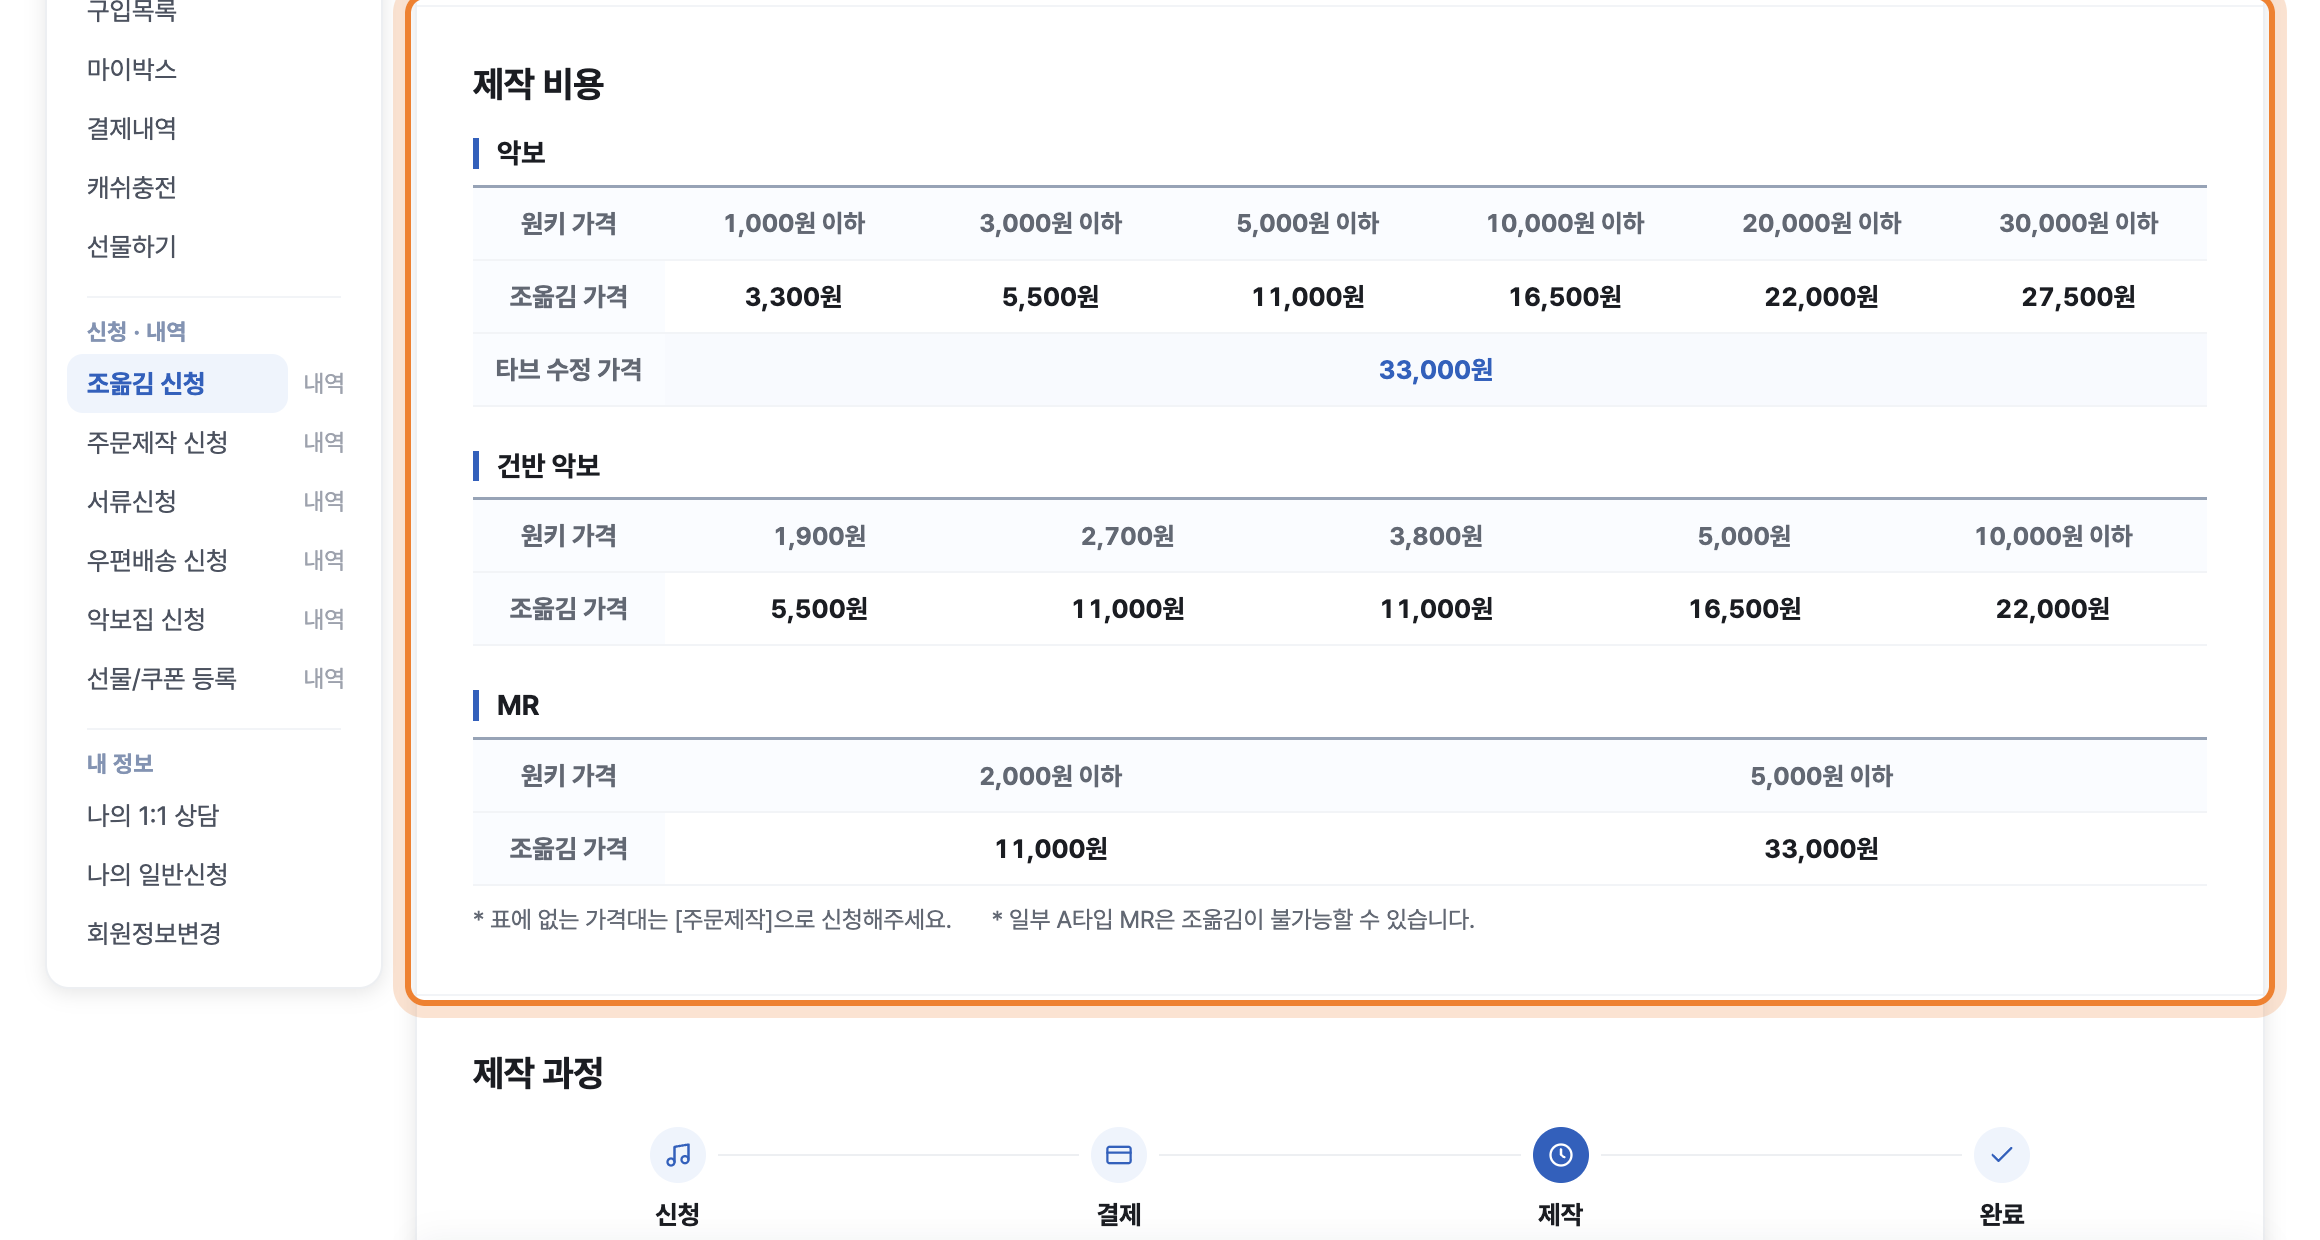Open 나의 1:1 상담
2320x1240 pixels.
coord(153,815)
